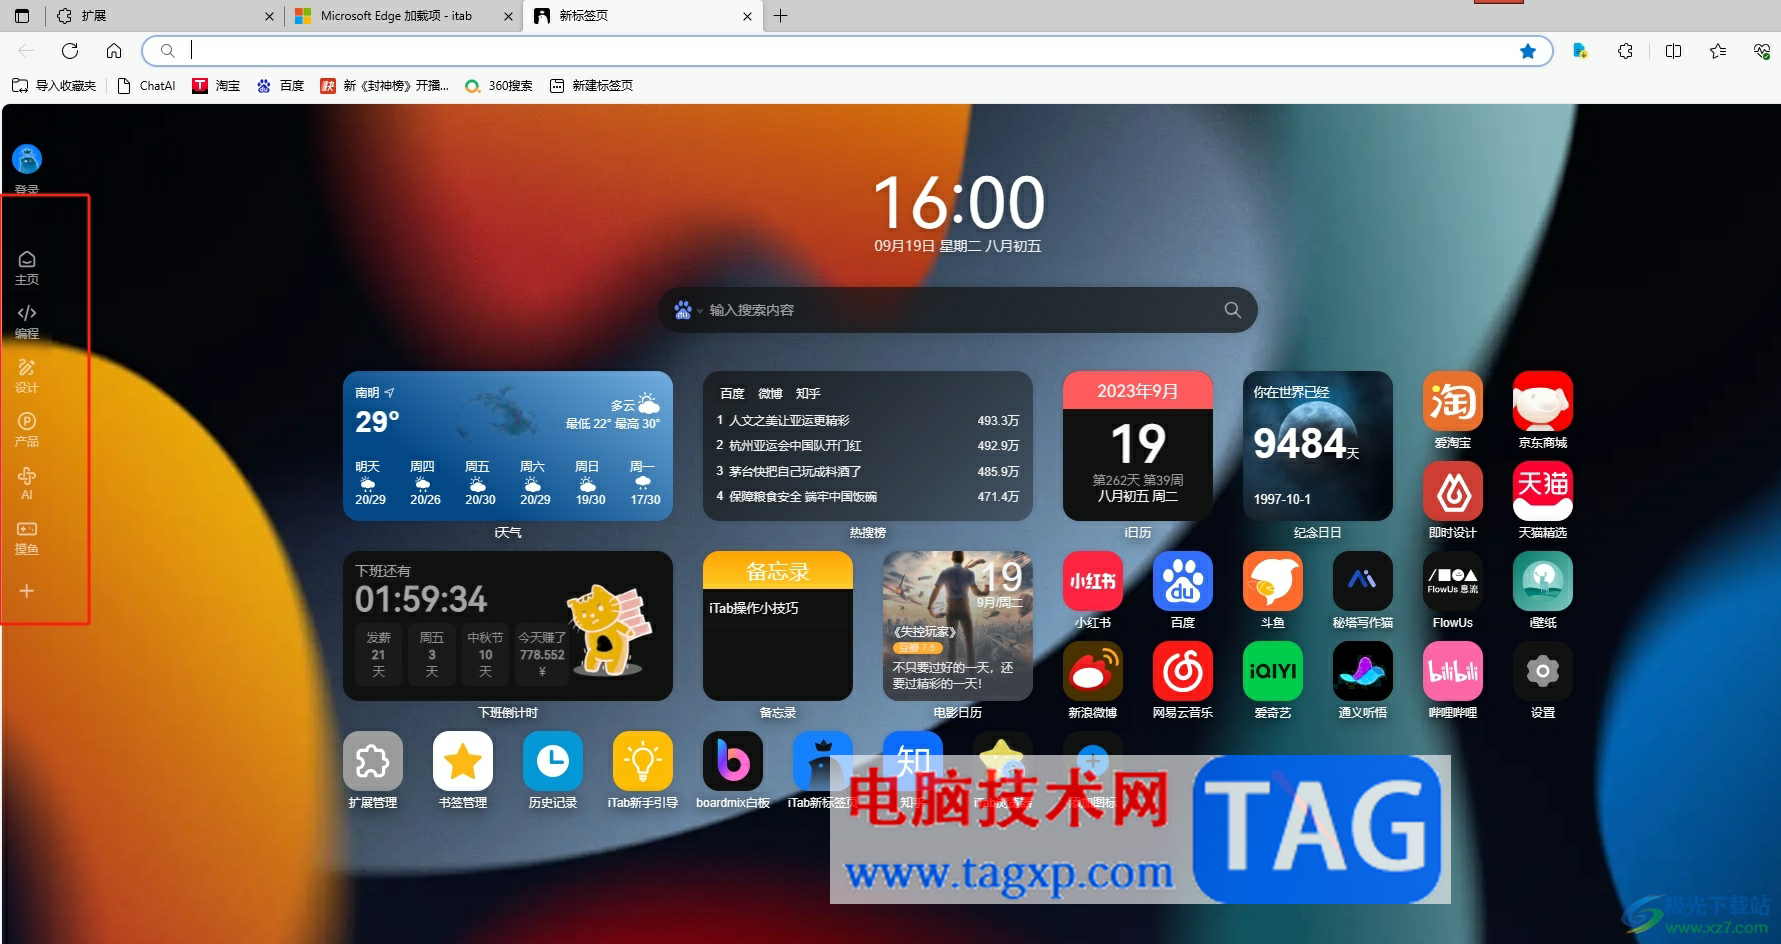1781x944 pixels.
Task: Click the 输入搜索内容 search field
Action: 957,310
